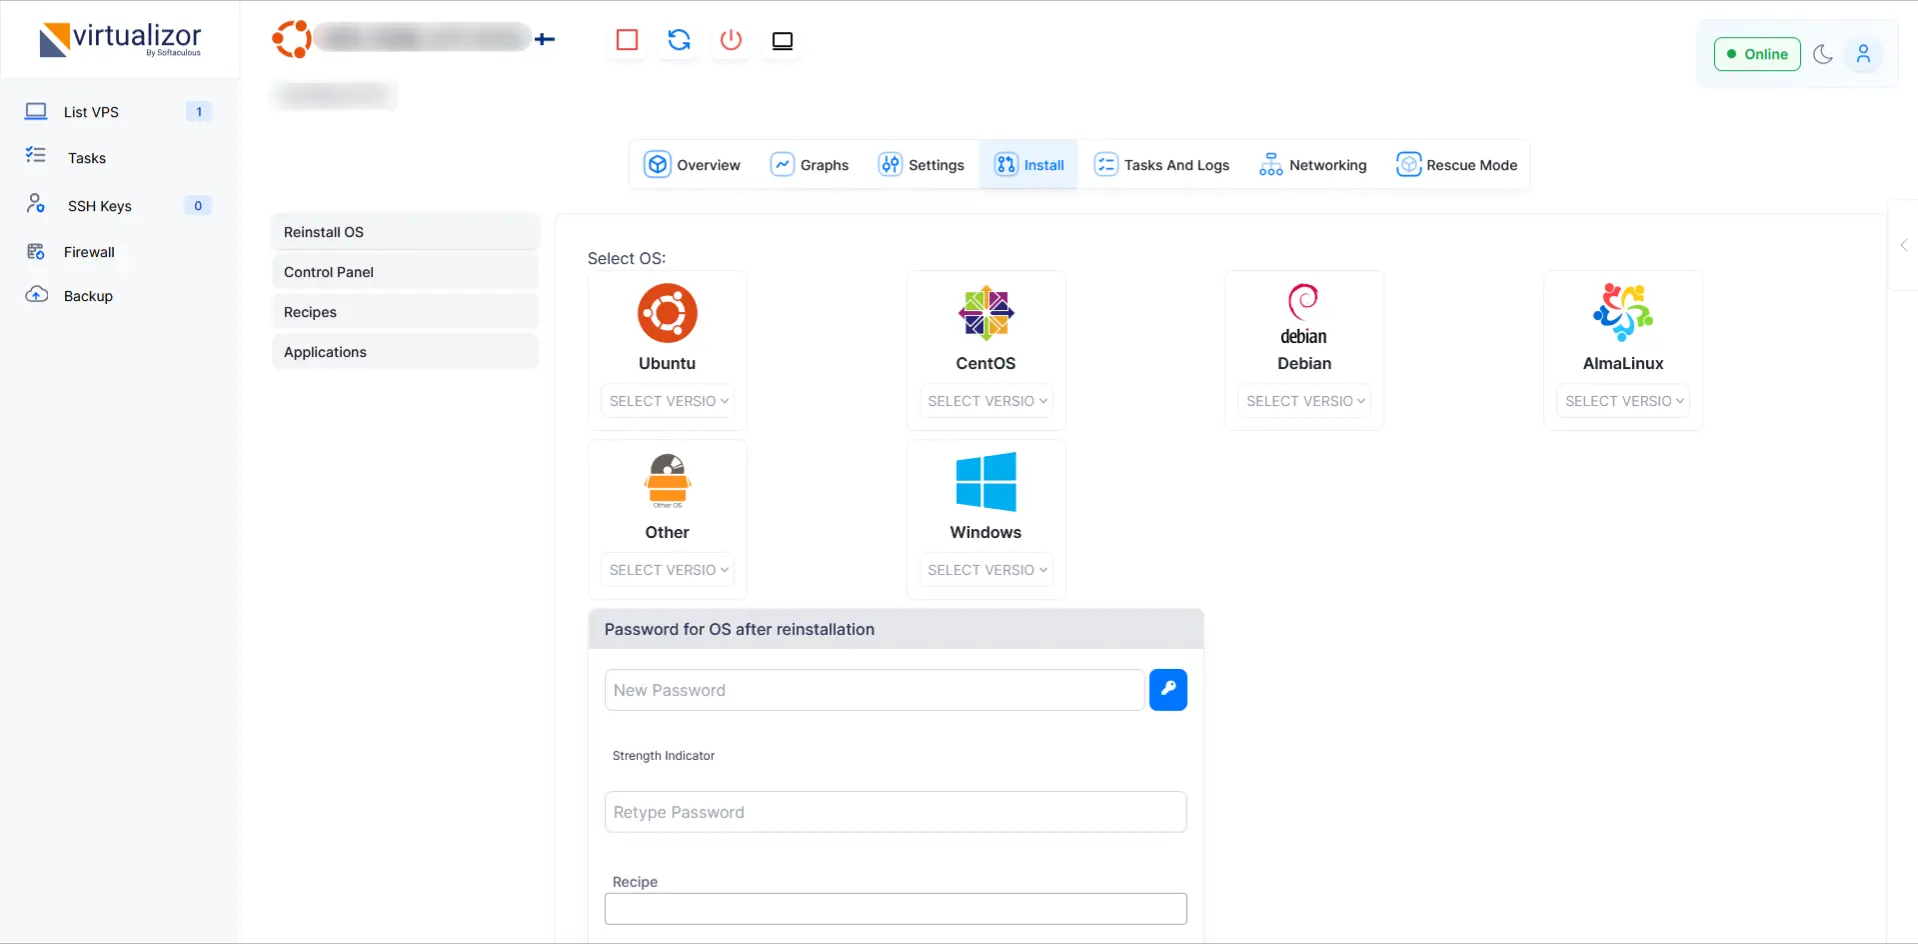This screenshot has width=1918, height=944.
Task: Open the Rescue Mode tab
Action: pos(1457,165)
